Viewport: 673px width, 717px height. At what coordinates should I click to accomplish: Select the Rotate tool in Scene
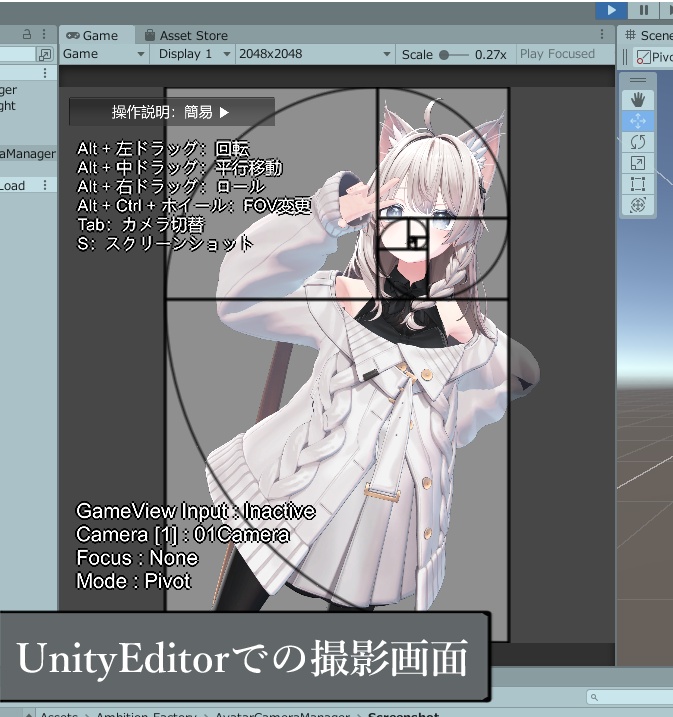coord(638,142)
